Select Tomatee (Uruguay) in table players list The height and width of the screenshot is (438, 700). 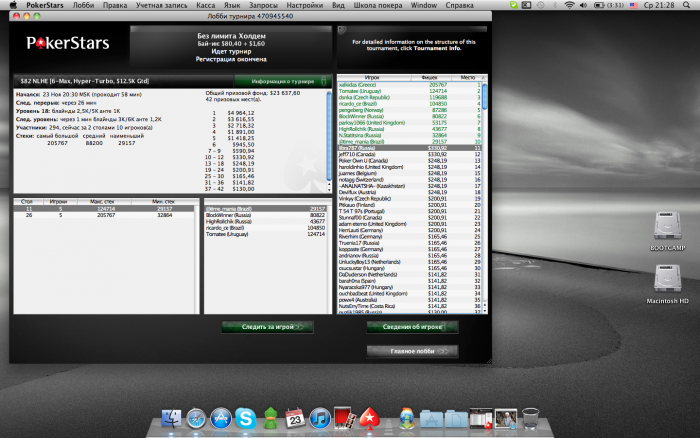tap(266, 234)
